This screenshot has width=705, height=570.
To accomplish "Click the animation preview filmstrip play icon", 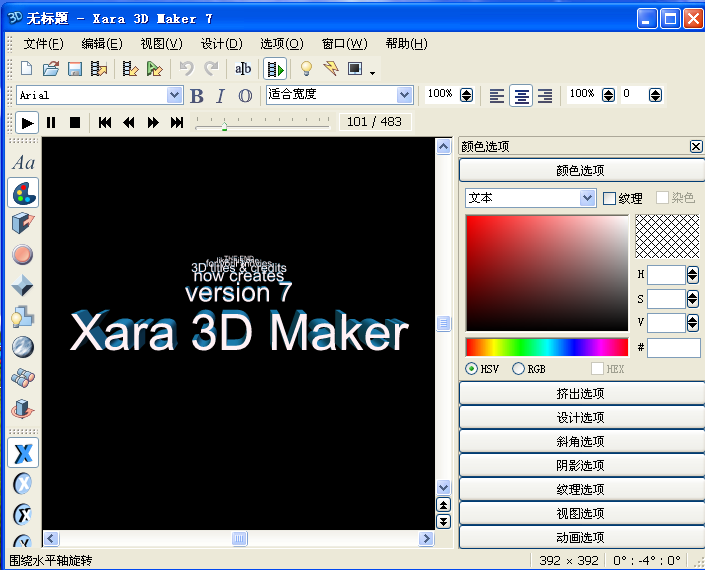I will (275, 69).
